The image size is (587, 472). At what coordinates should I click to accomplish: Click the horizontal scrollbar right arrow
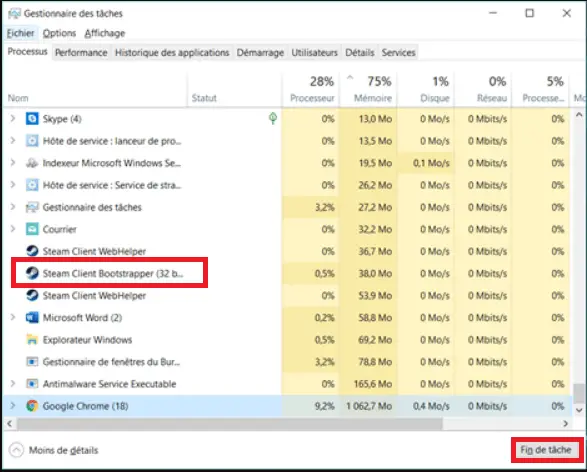point(565,424)
